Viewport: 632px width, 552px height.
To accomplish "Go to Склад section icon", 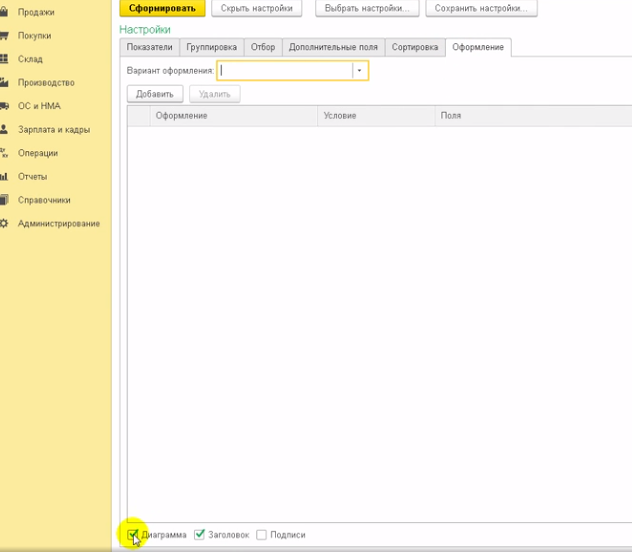I will [4, 59].
